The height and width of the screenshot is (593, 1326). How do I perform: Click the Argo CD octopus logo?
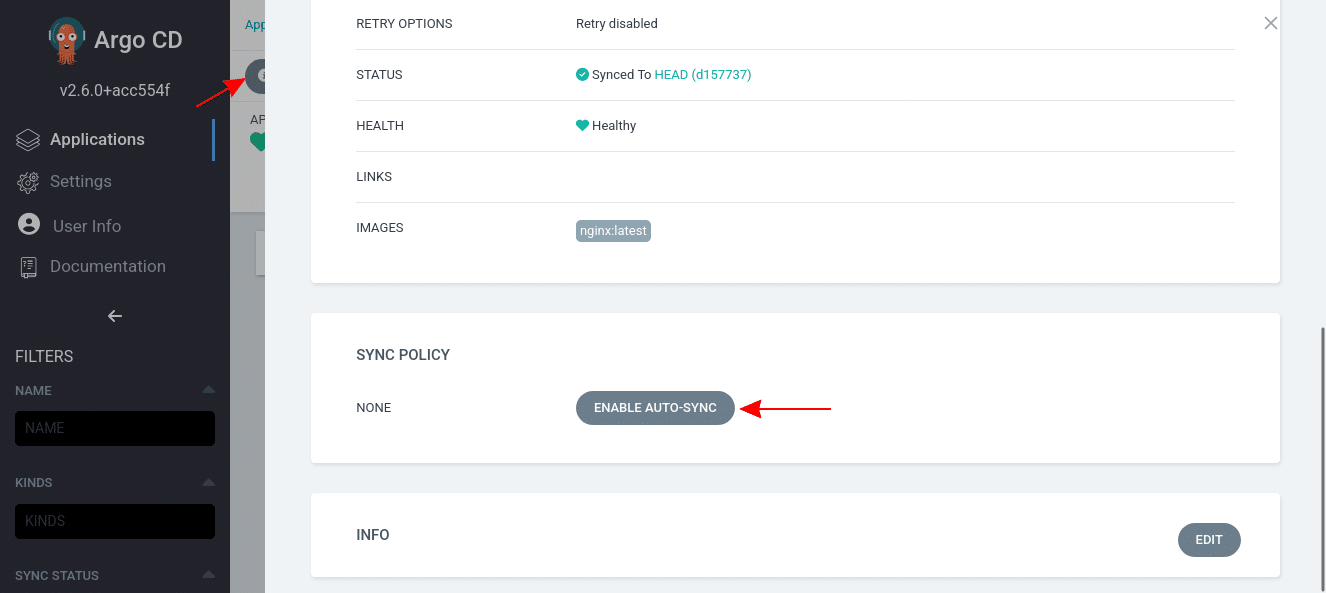(x=66, y=39)
